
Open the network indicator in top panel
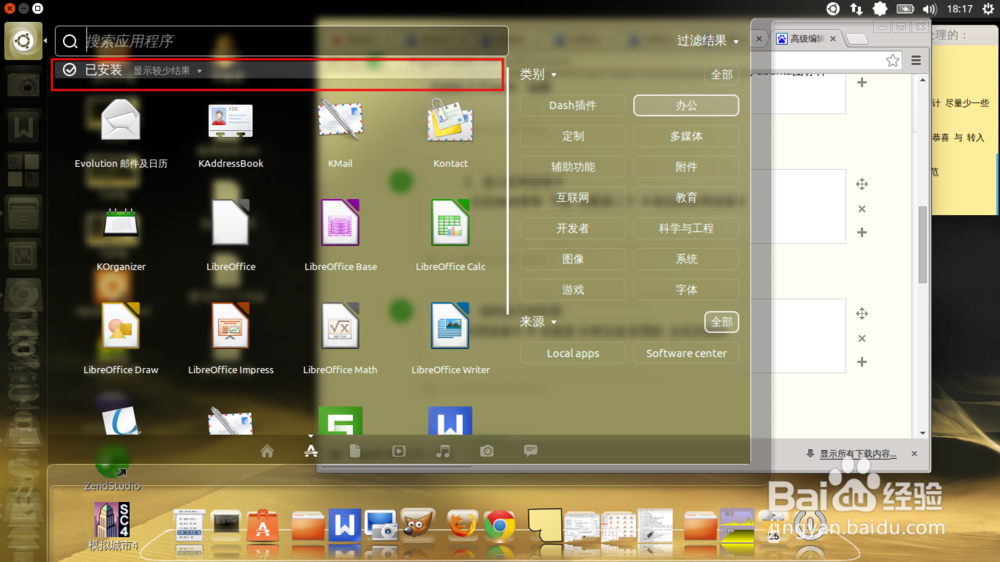(x=856, y=9)
